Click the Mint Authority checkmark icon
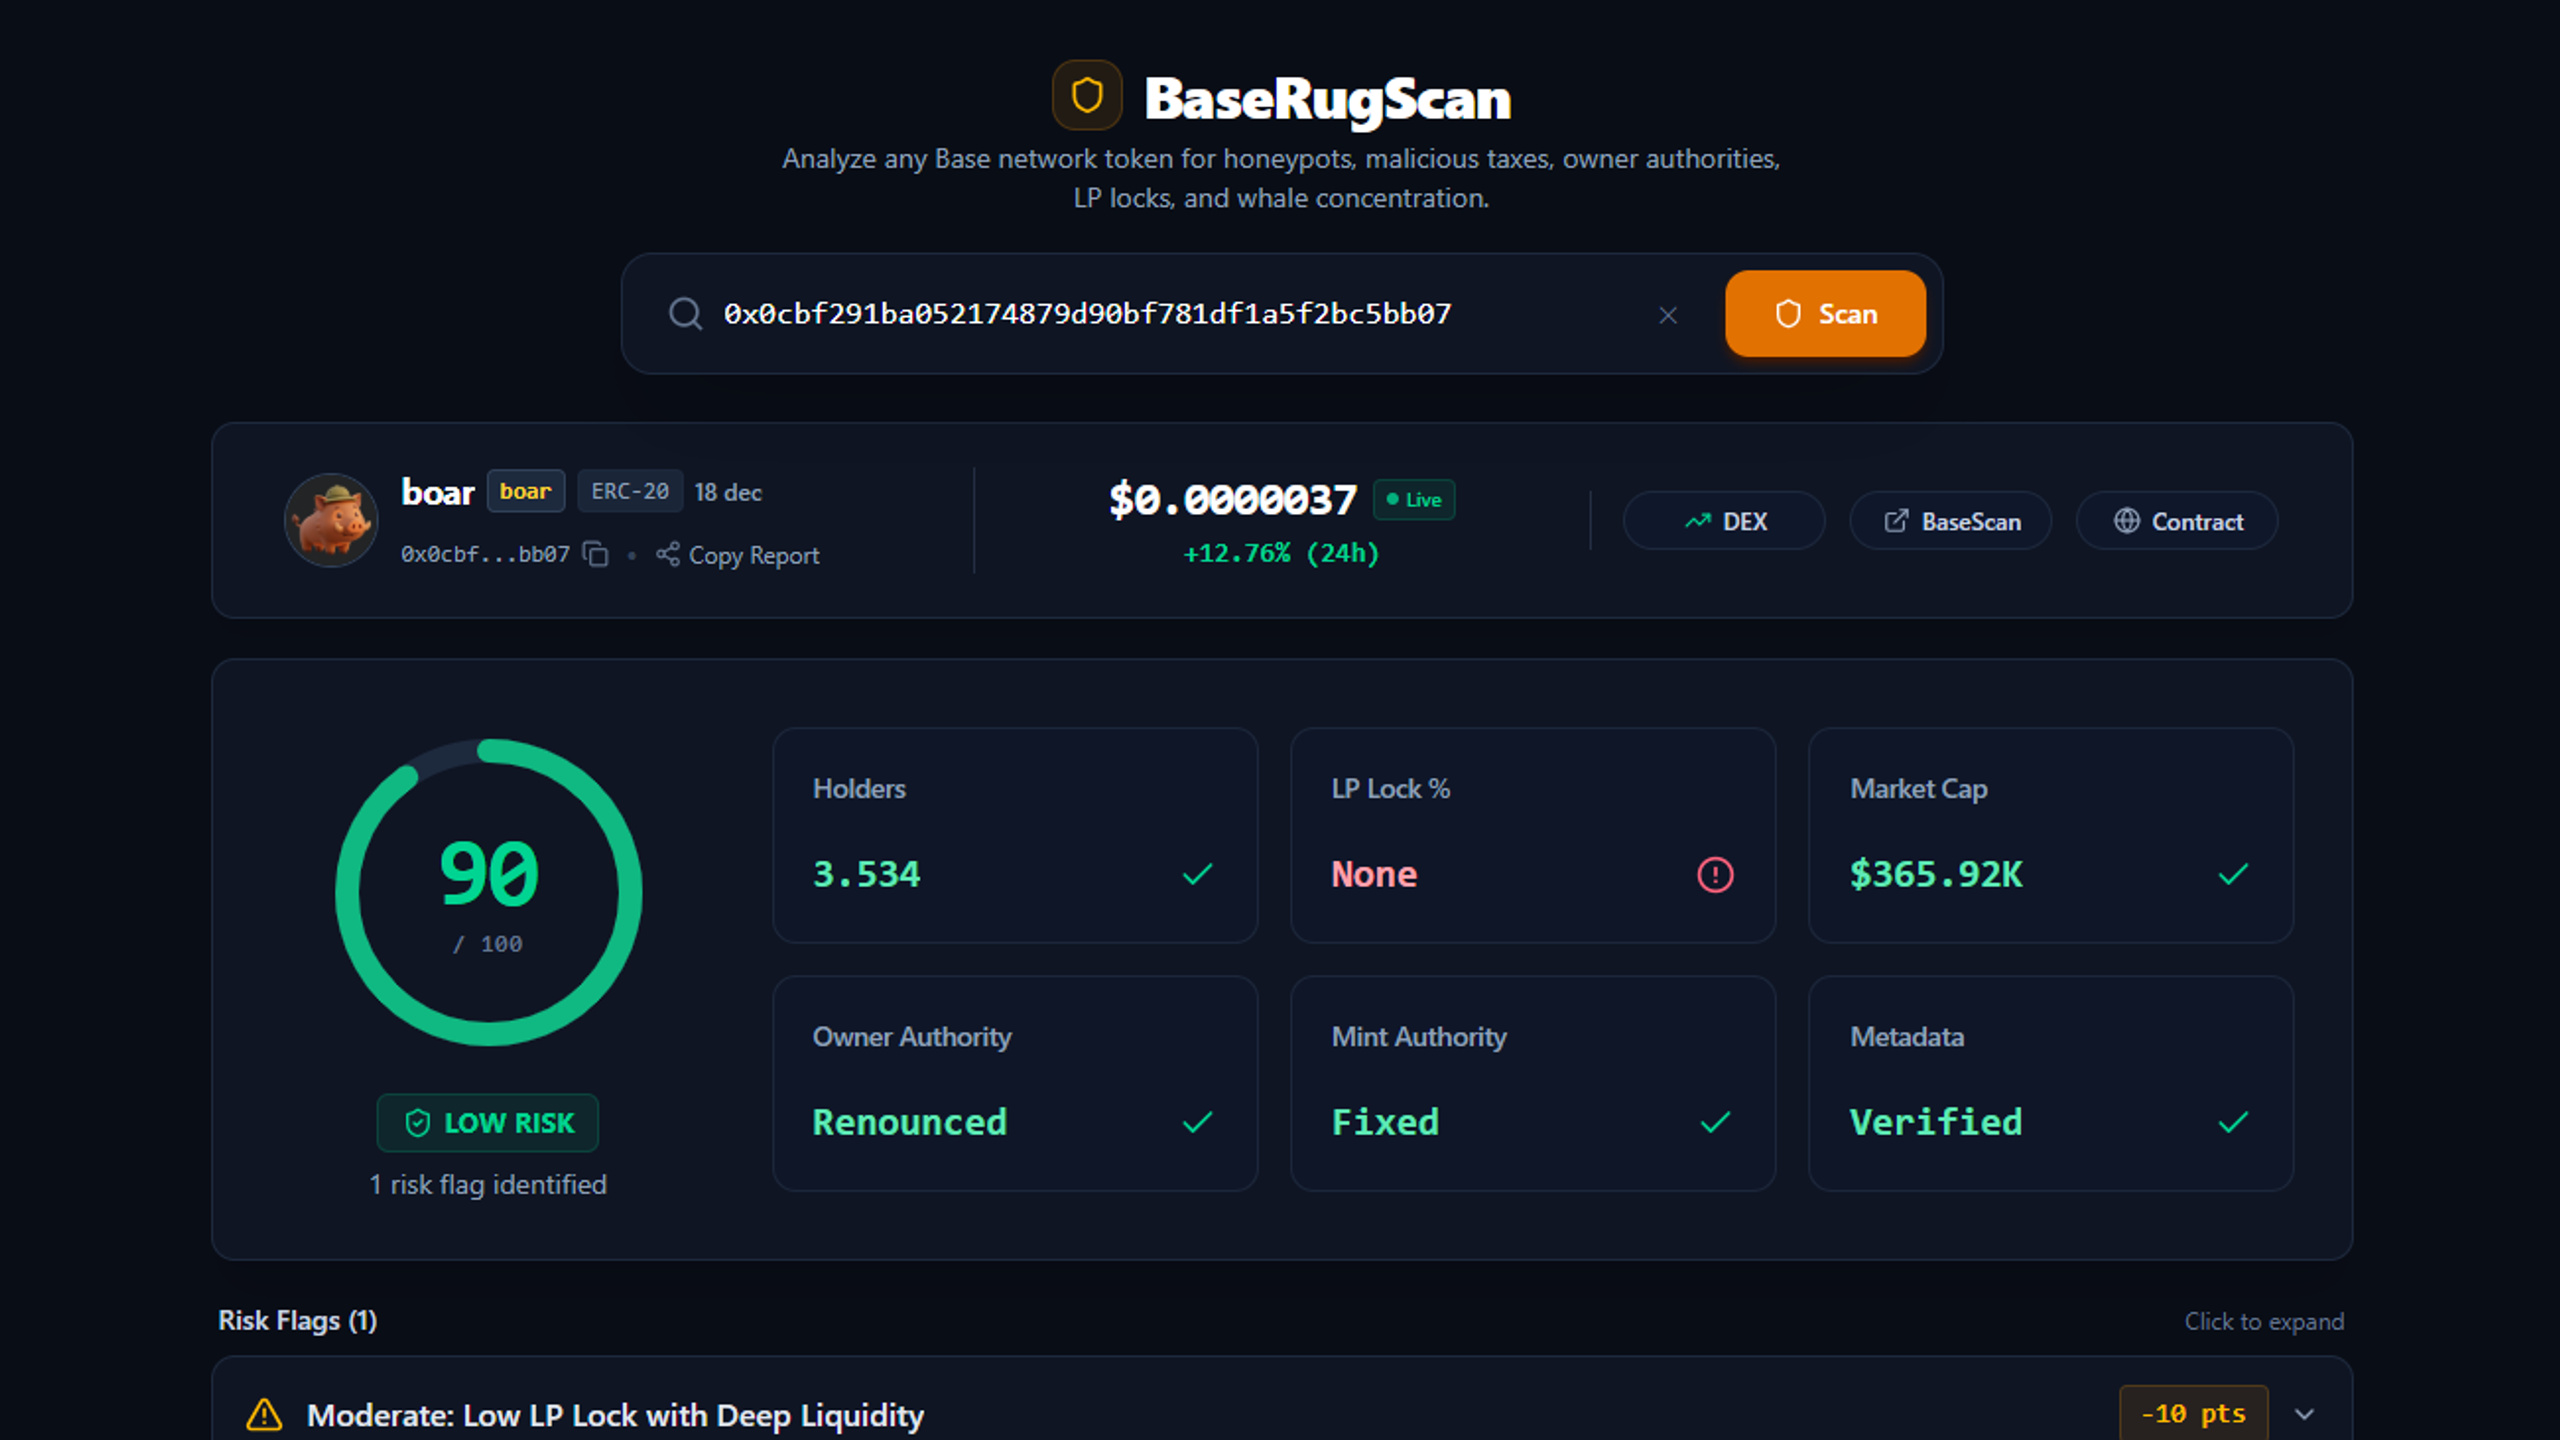The image size is (2560, 1440). pos(1715,1123)
